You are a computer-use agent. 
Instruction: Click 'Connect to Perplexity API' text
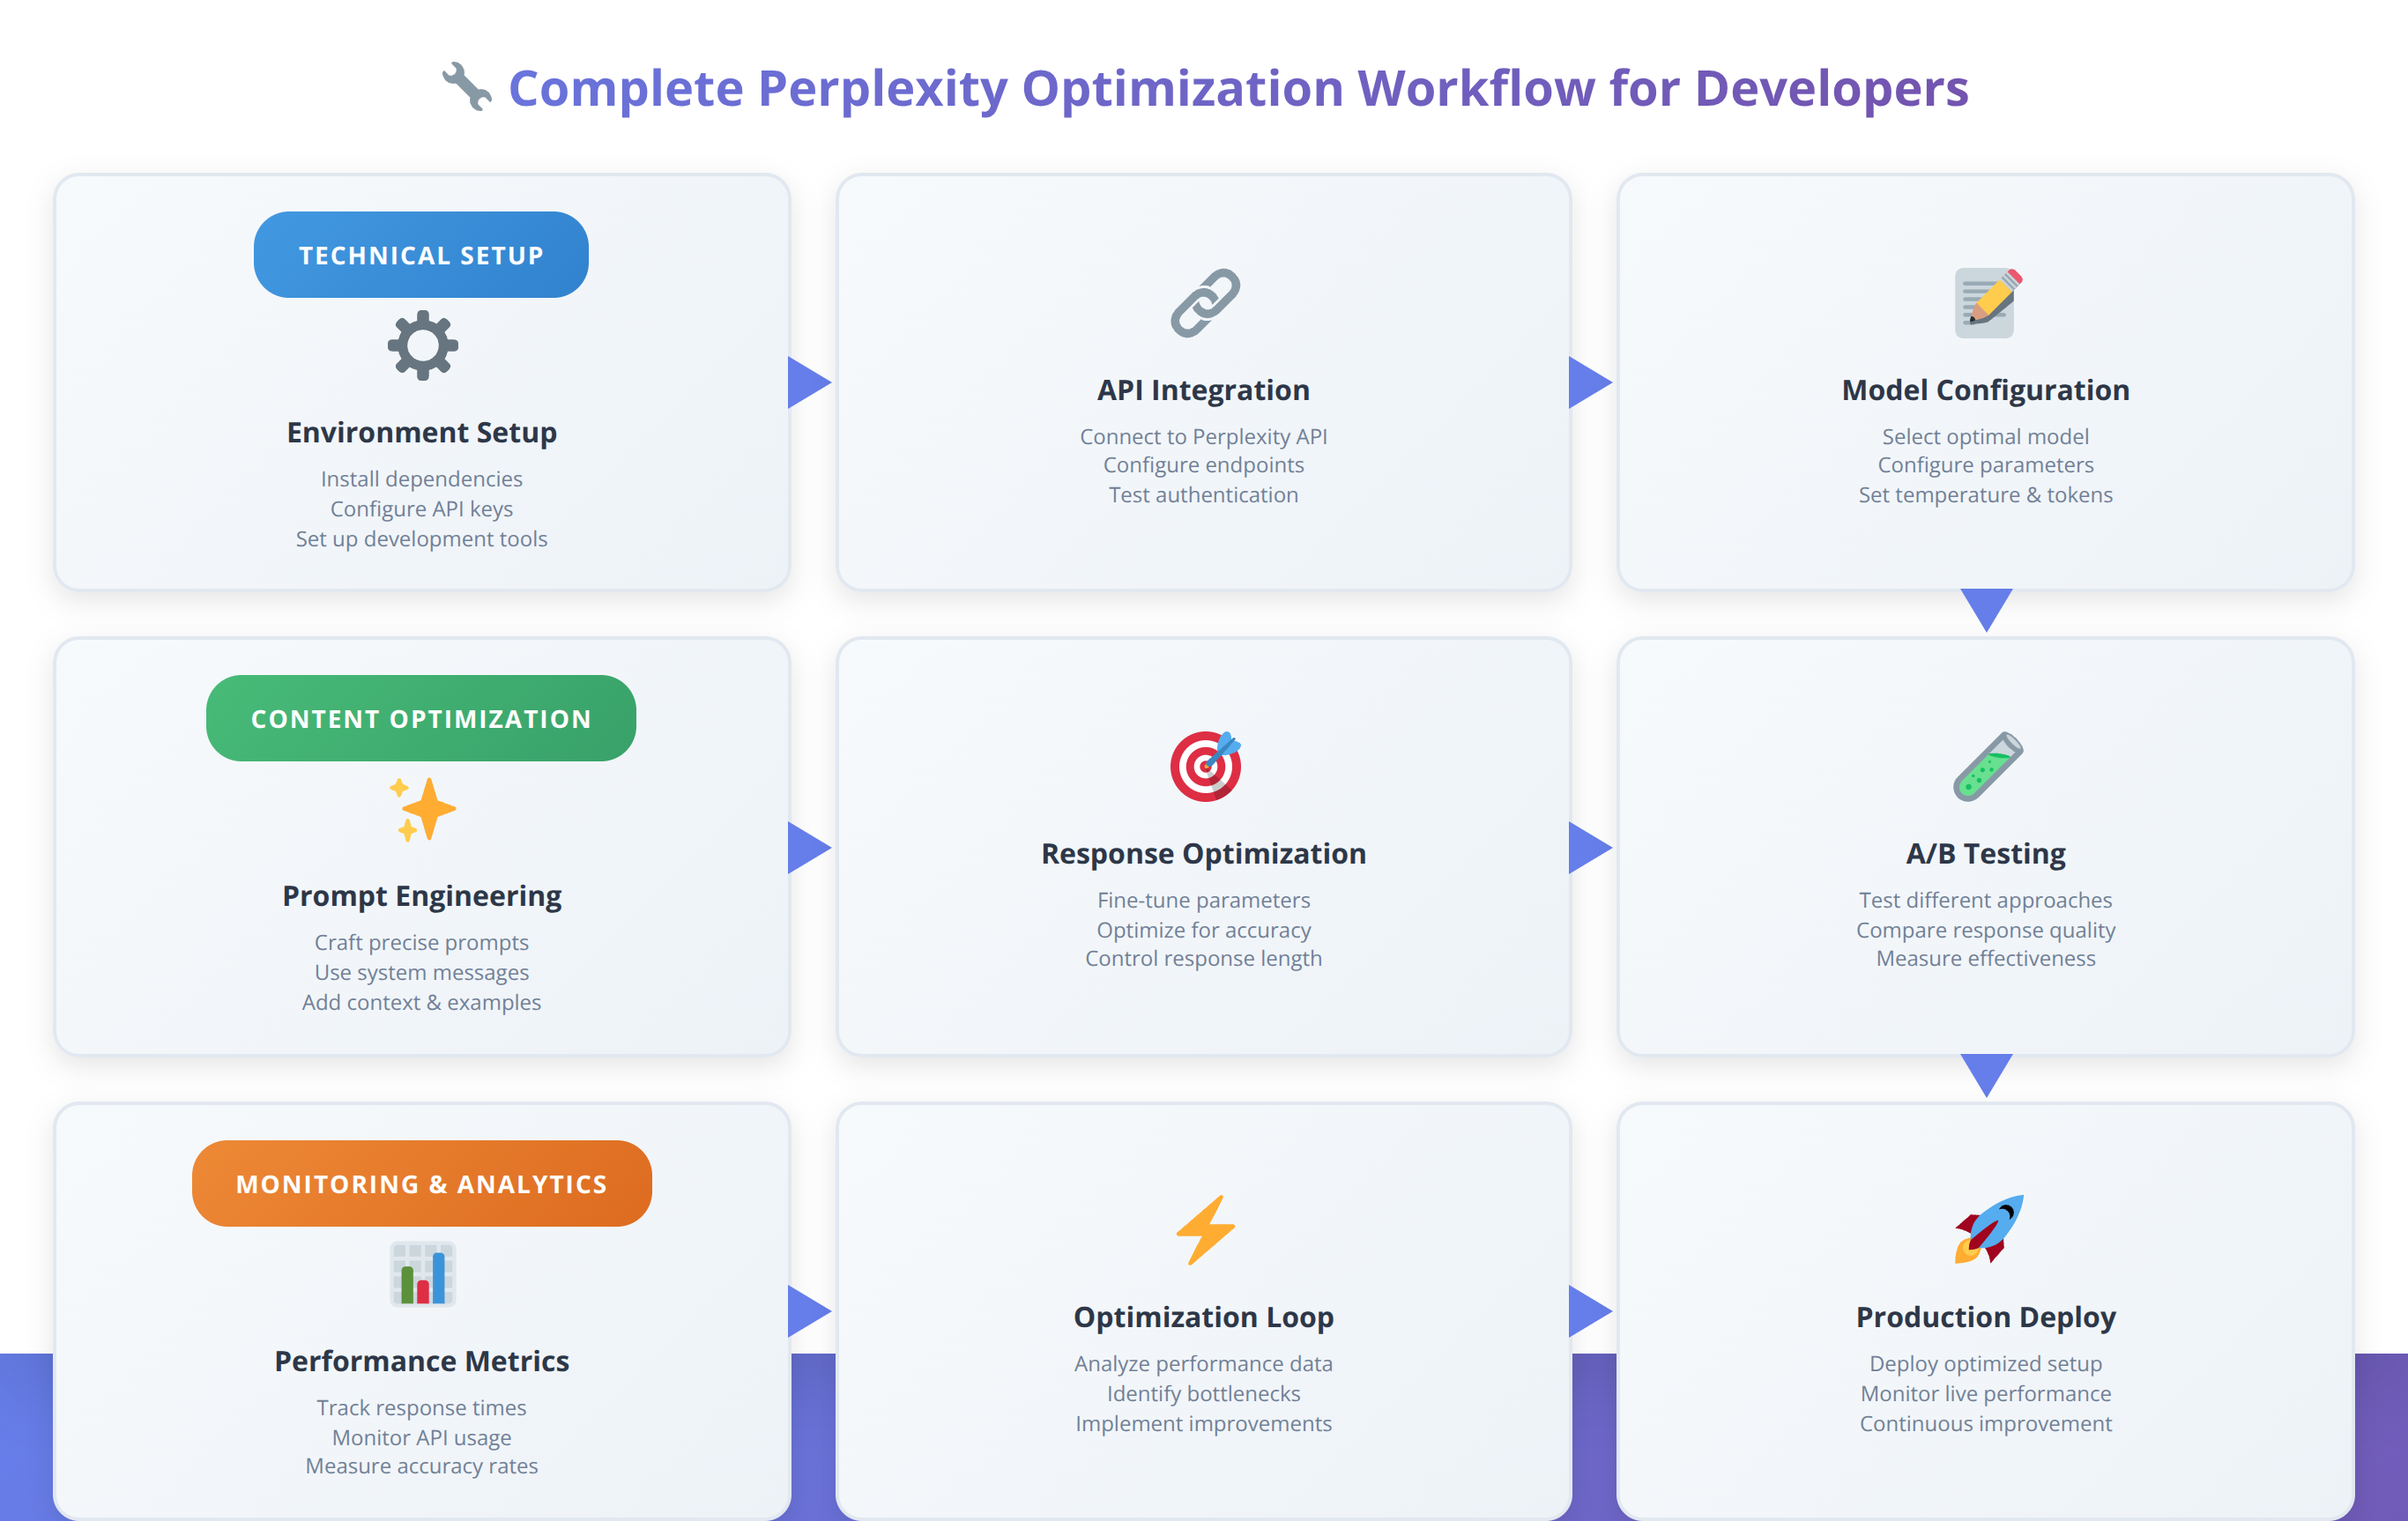pos(1203,437)
